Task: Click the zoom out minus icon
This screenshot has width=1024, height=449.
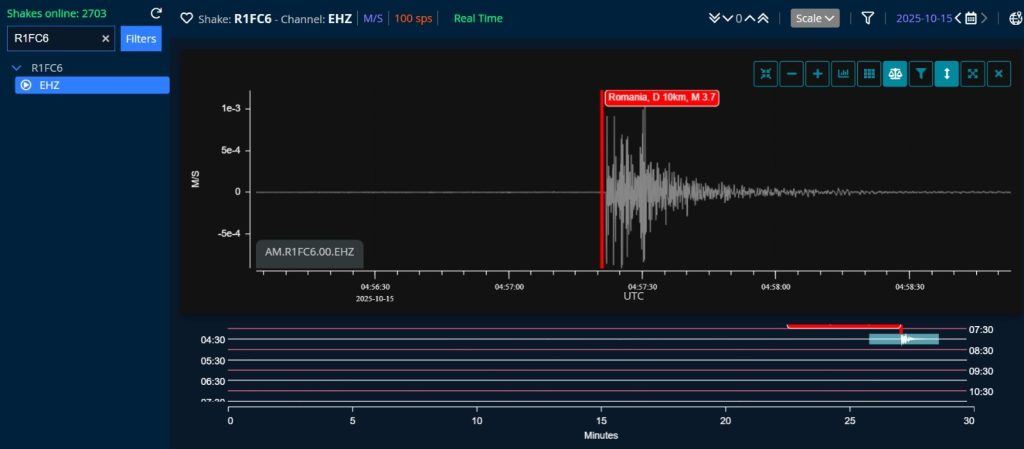Action: 791,73
